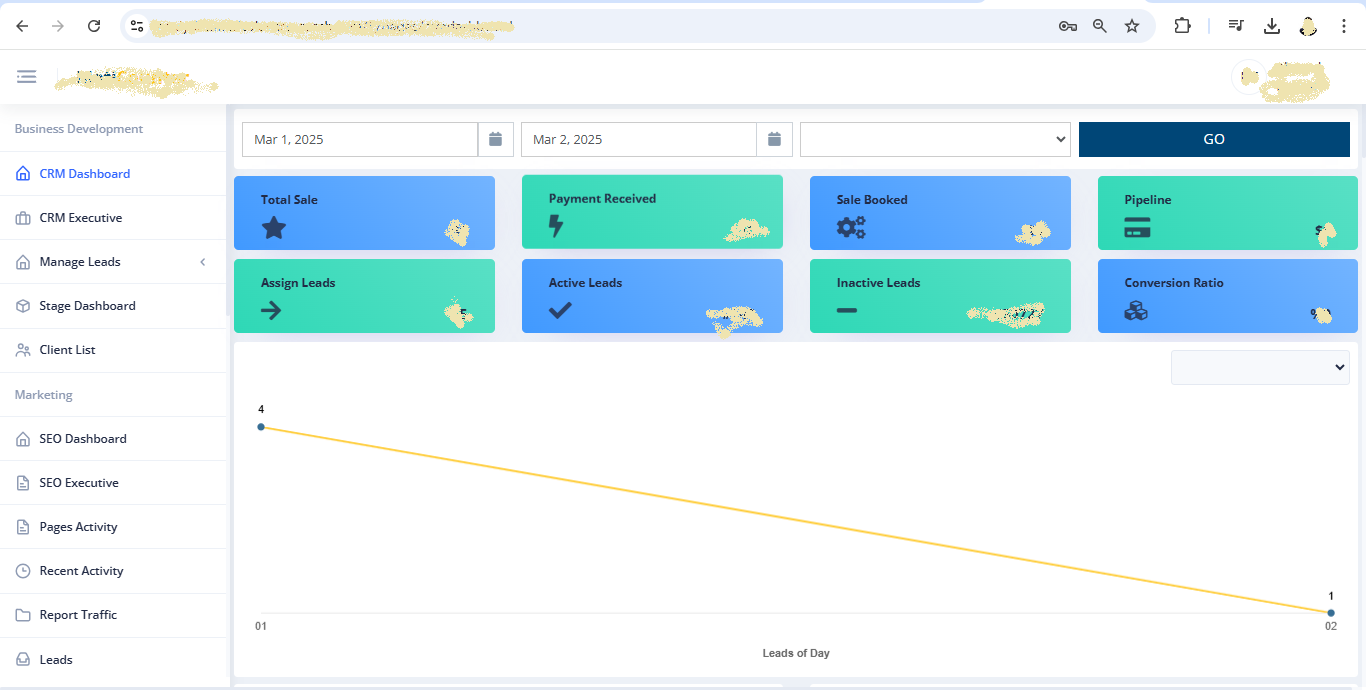Click the hamburger menu icon

(26, 77)
